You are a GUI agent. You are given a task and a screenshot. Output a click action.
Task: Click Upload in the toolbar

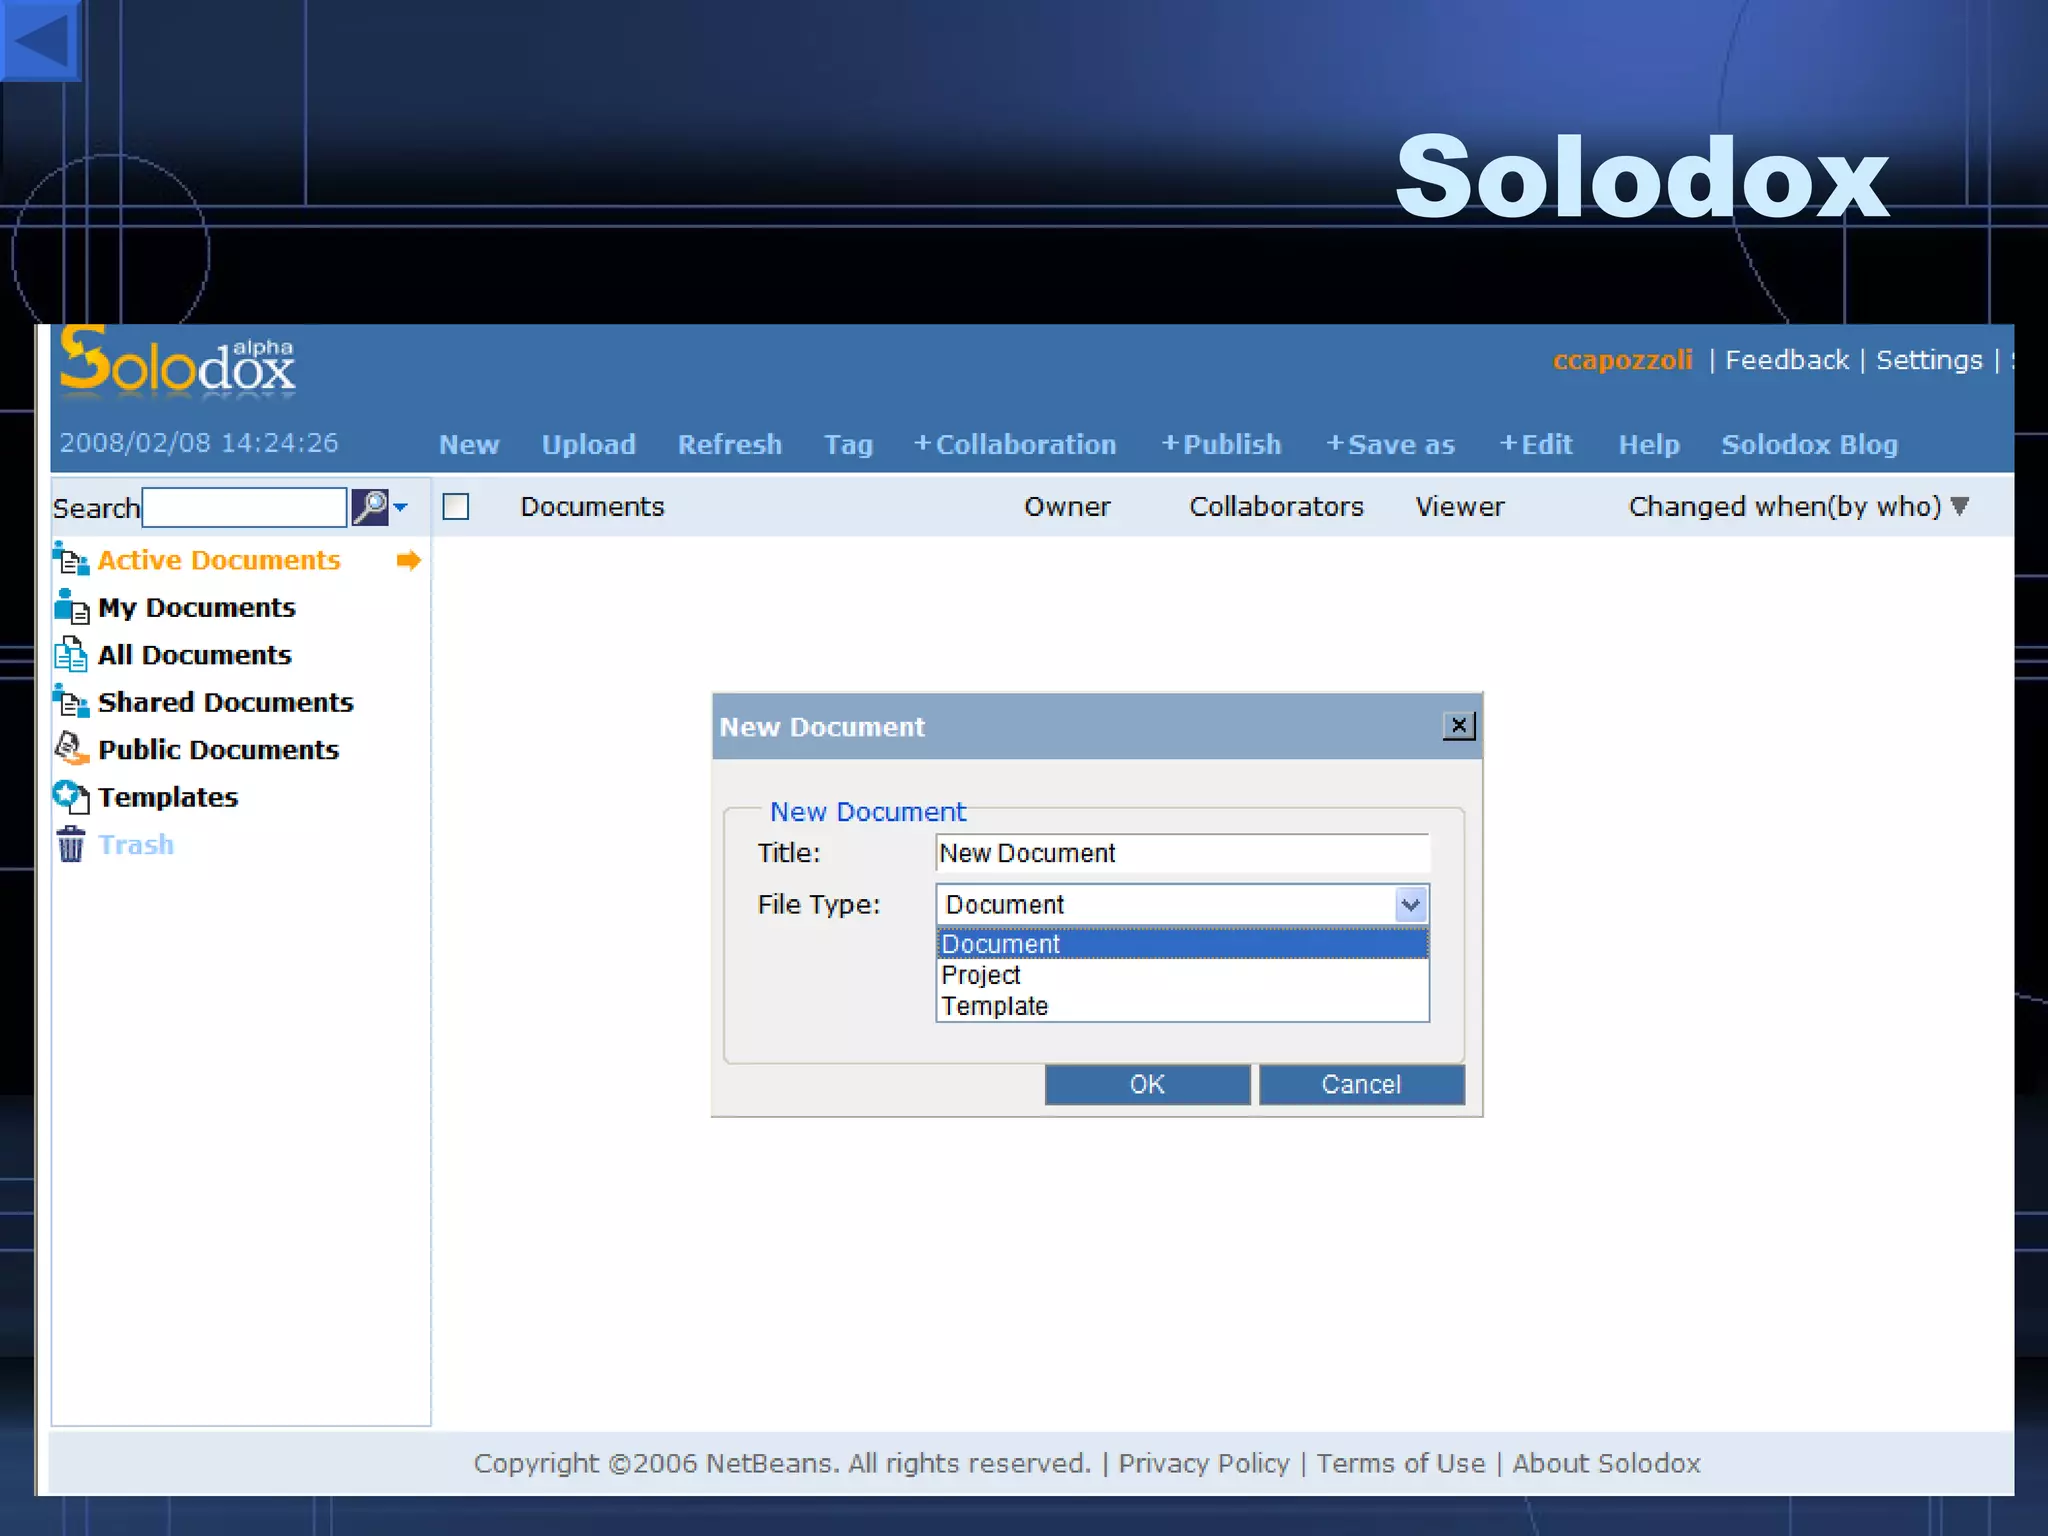[x=588, y=445]
